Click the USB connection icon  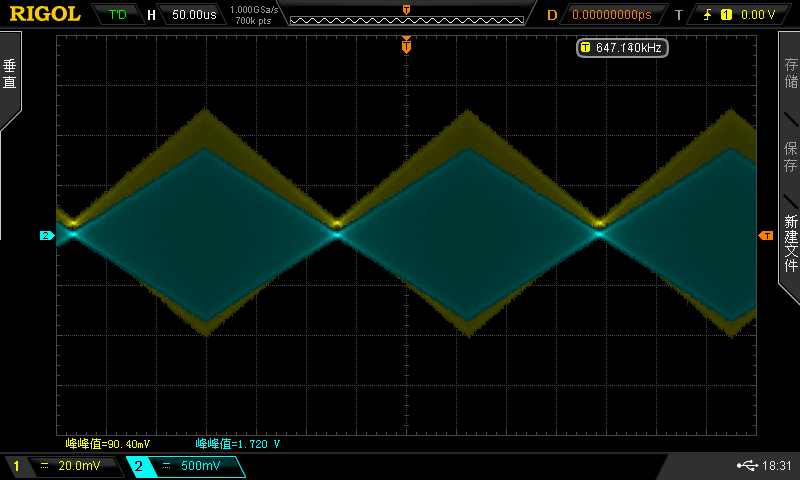[x=747, y=465]
